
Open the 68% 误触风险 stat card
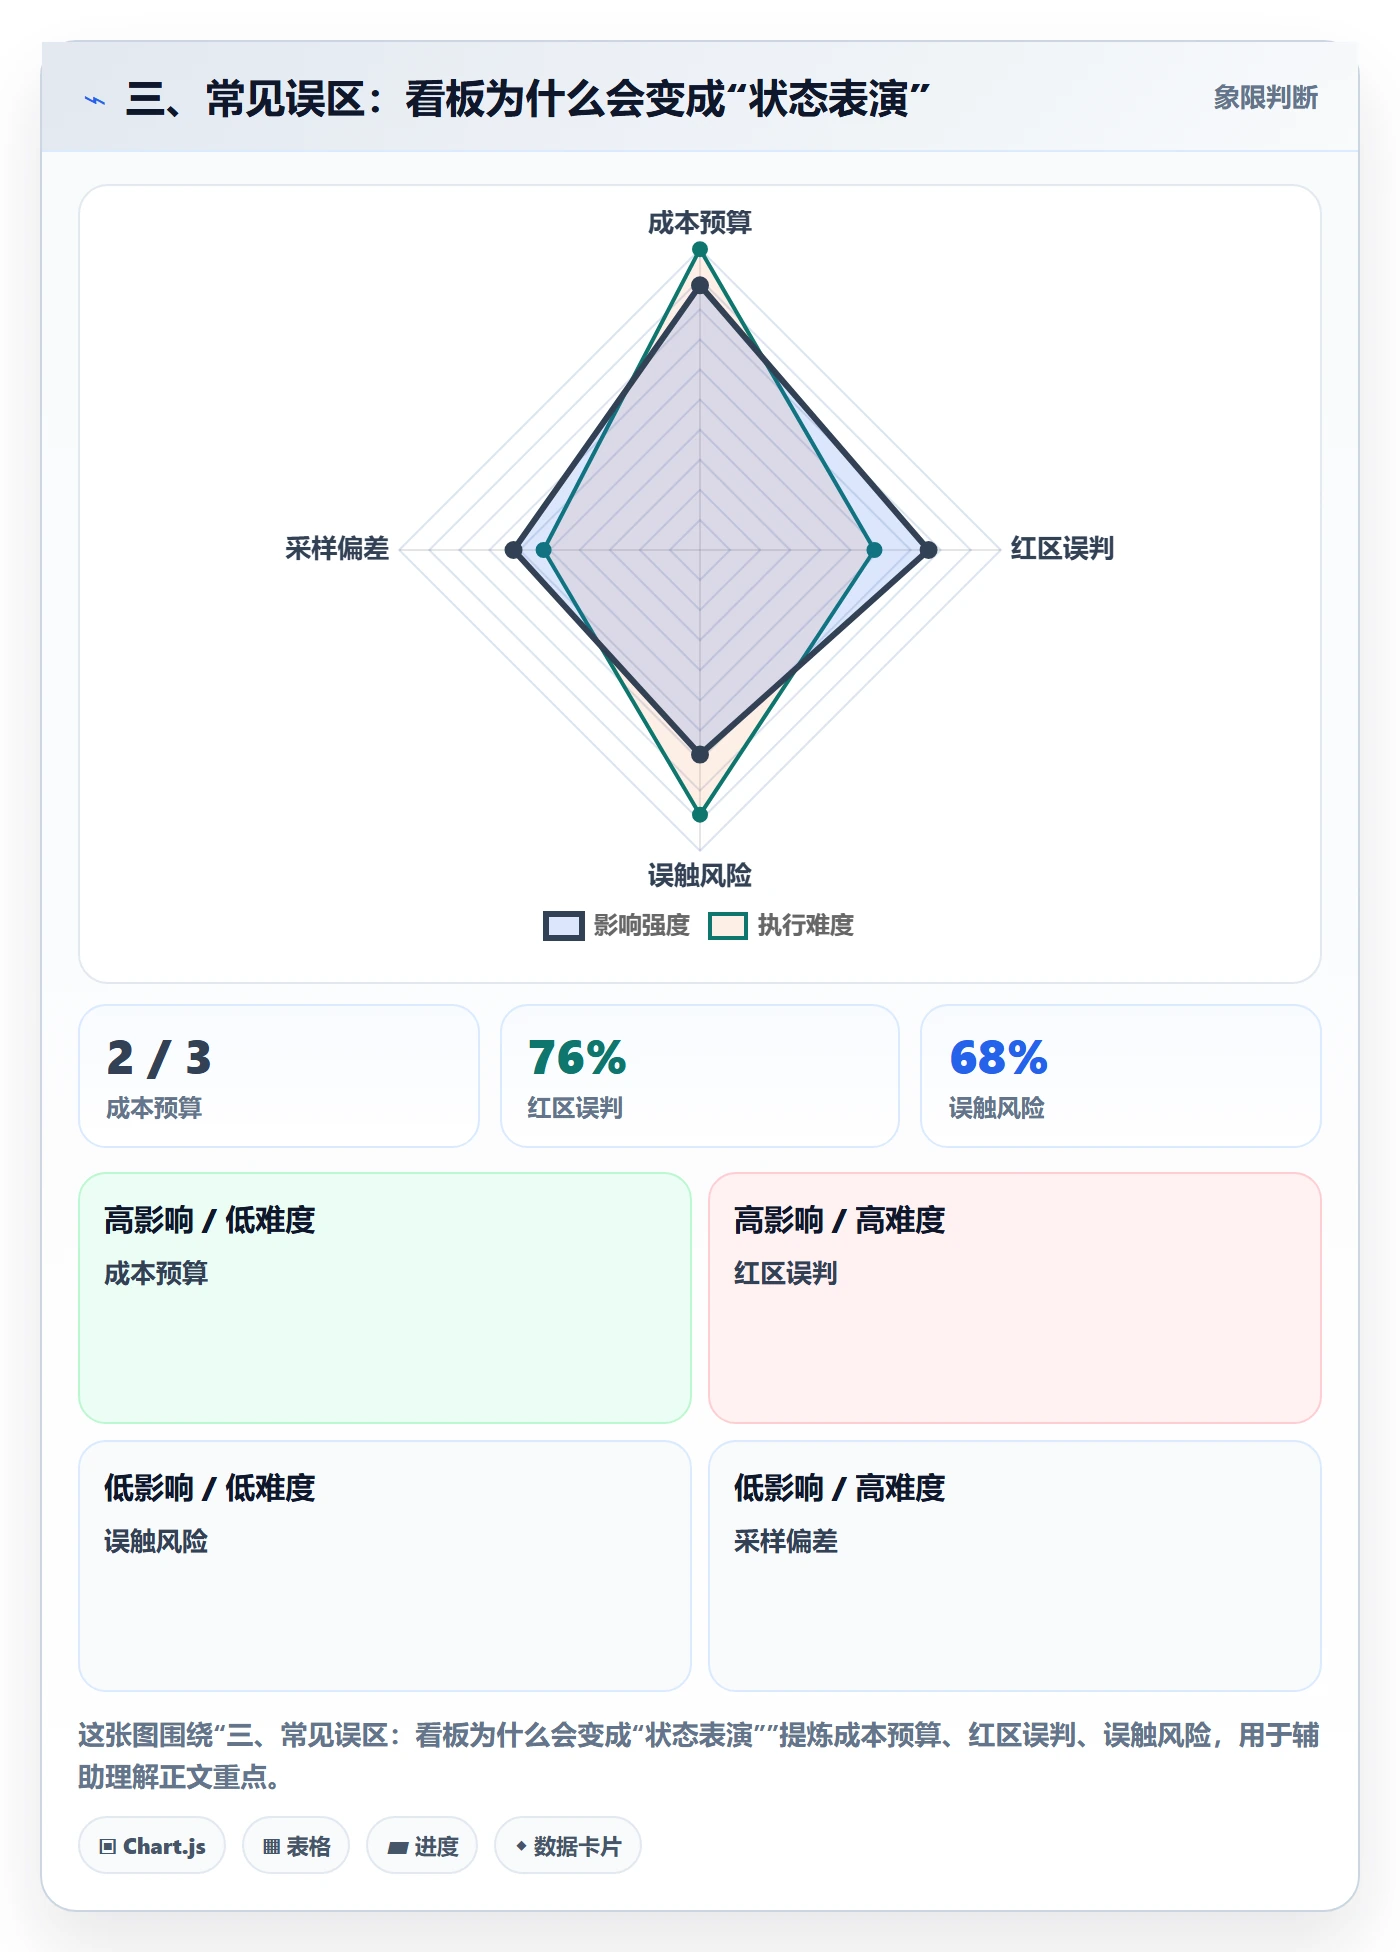click(1121, 1076)
